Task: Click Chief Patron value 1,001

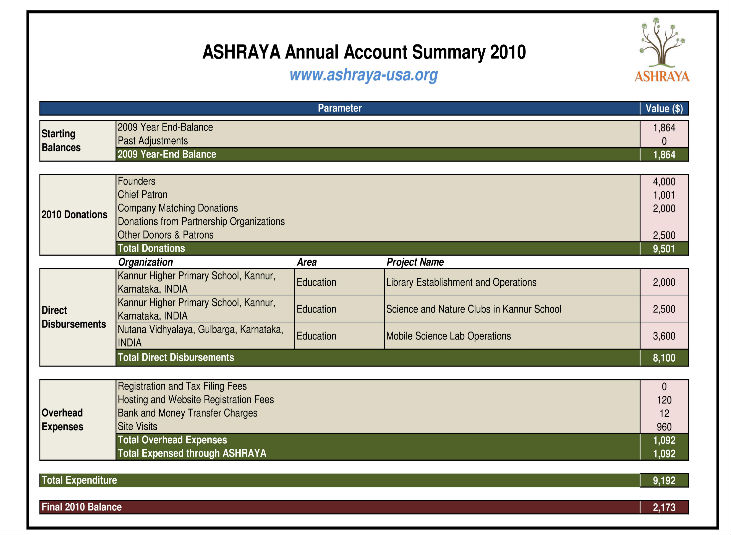Action: [x=664, y=195]
